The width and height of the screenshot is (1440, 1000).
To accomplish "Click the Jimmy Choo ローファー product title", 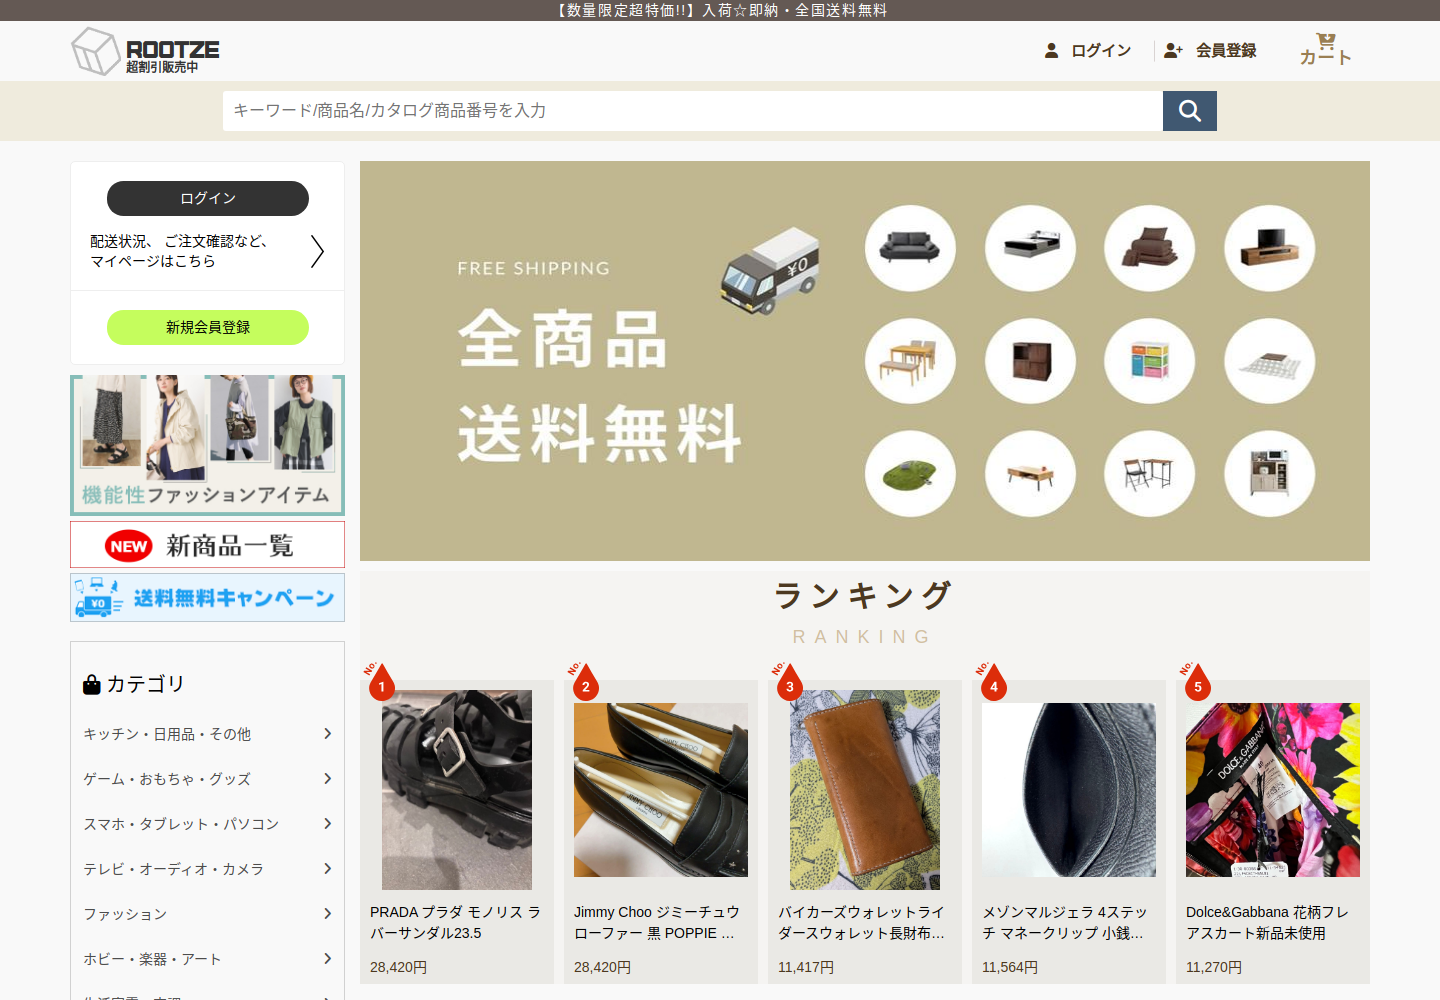I will pyautogui.click(x=657, y=923).
